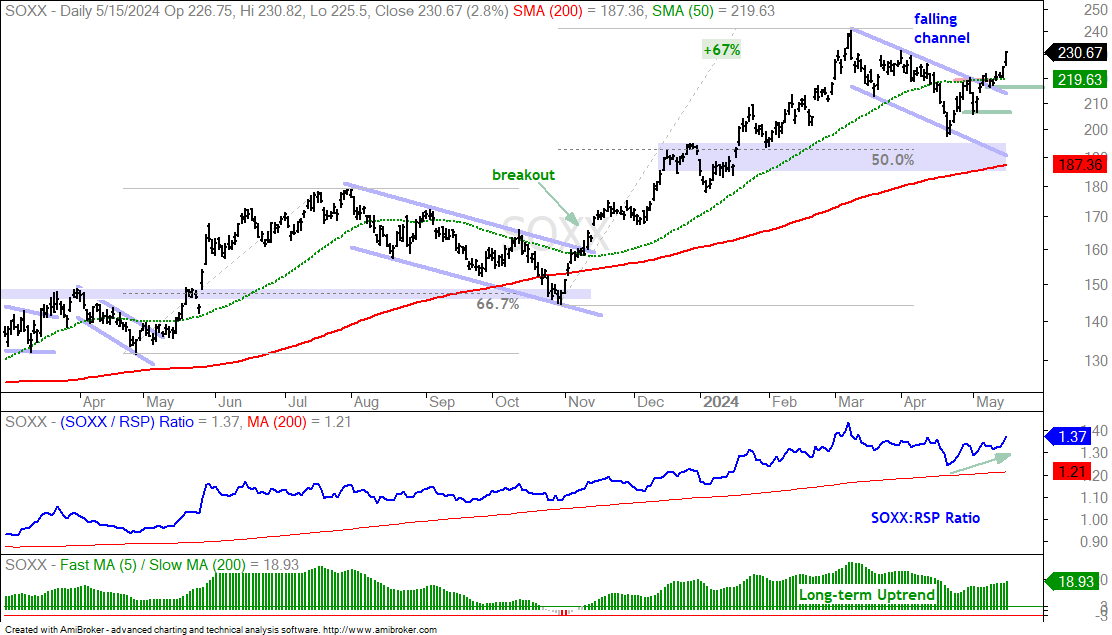Click the green breakout annotation text
The image size is (1112, 635).
523,175
